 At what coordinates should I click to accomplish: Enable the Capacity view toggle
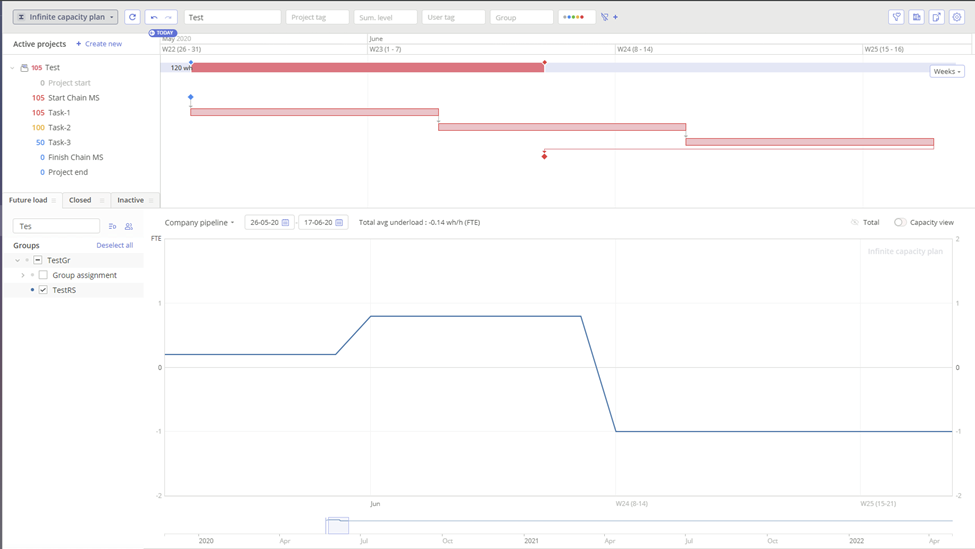pyautogui.click(x=900, y=223)
